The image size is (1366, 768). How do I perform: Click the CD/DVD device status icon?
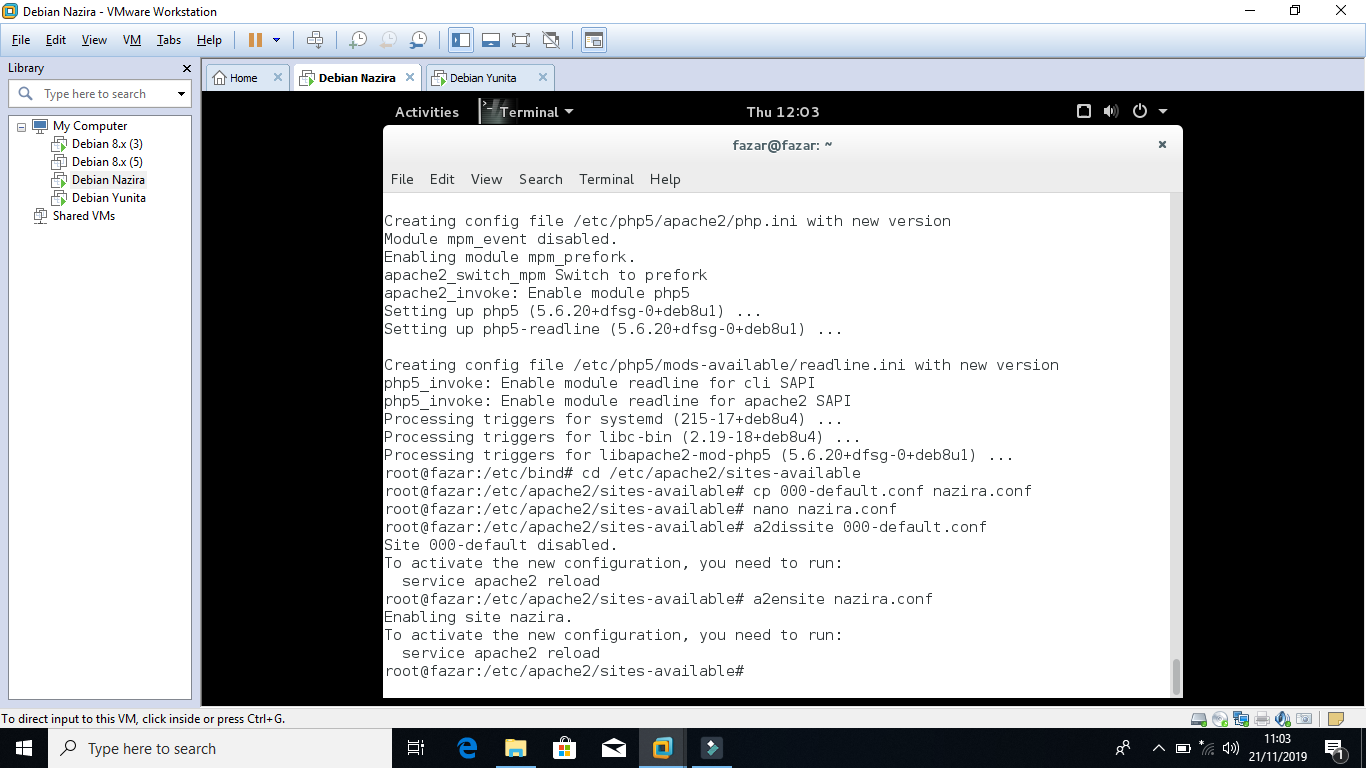click(x=1220, y=719)
